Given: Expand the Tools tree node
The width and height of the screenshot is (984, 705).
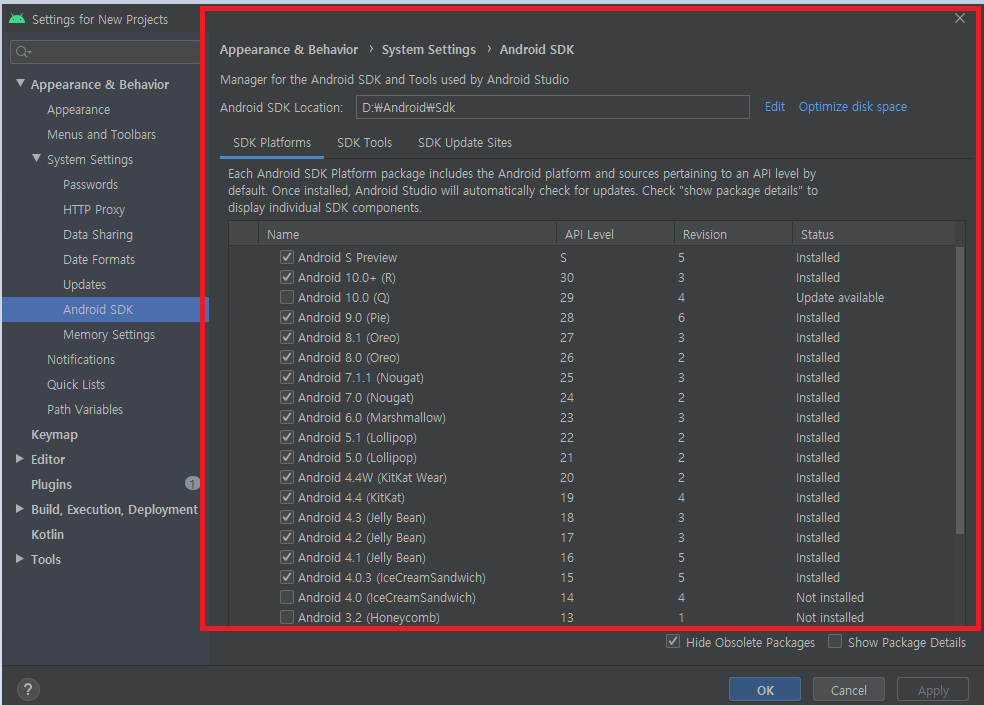Looking at the screenshot, I should 19,559.
